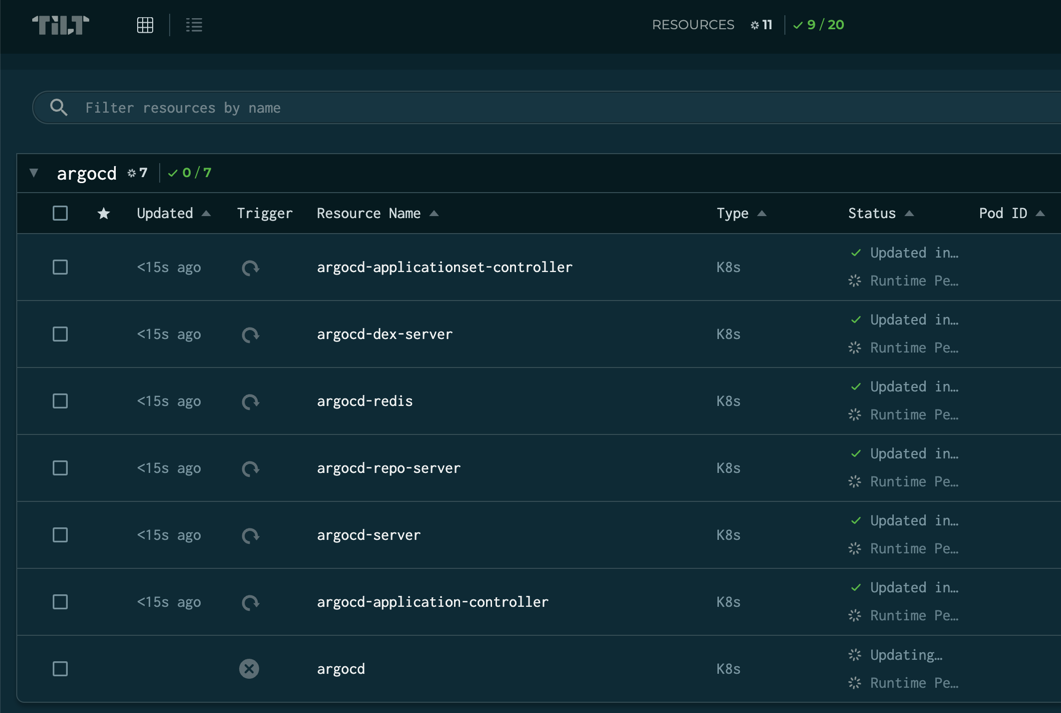
Task: Trigger update for argocd-repo-server
Action: (x=250, y=469)
